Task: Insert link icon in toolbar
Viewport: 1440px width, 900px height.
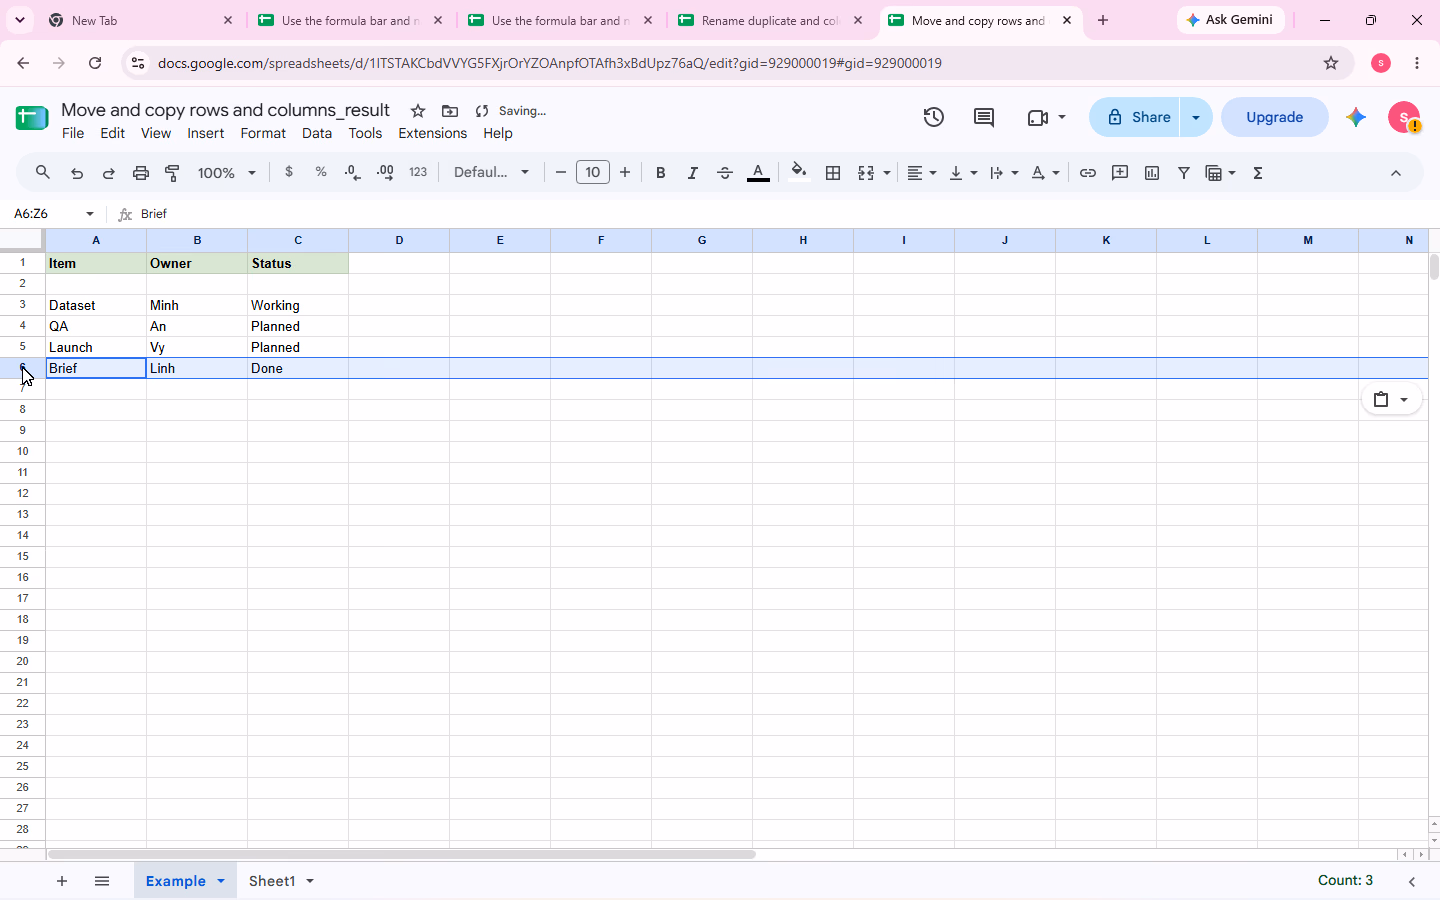Action: [1088, 173]
